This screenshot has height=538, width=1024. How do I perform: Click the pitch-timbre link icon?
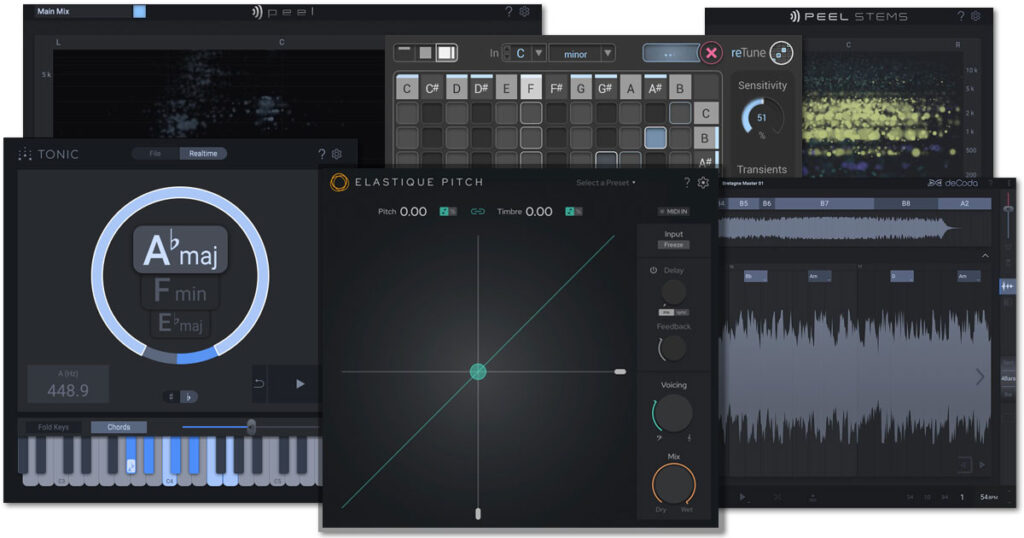pyautogui.click(x=478, y=212)
